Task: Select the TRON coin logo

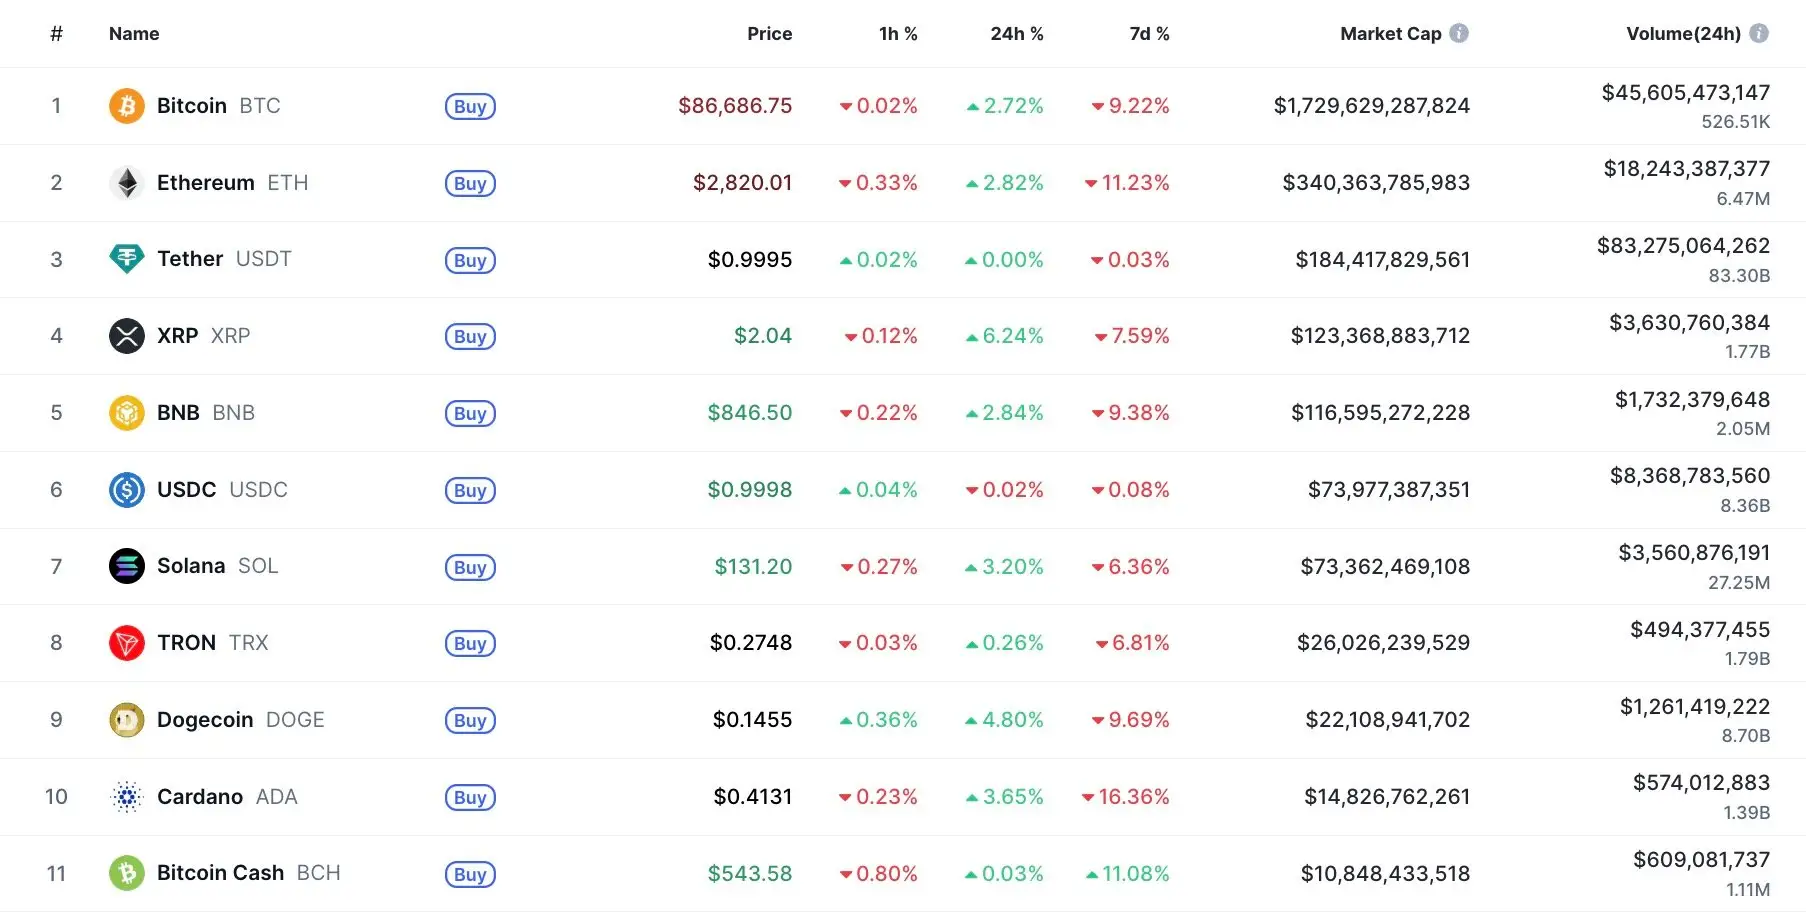Action: (126, 643)
